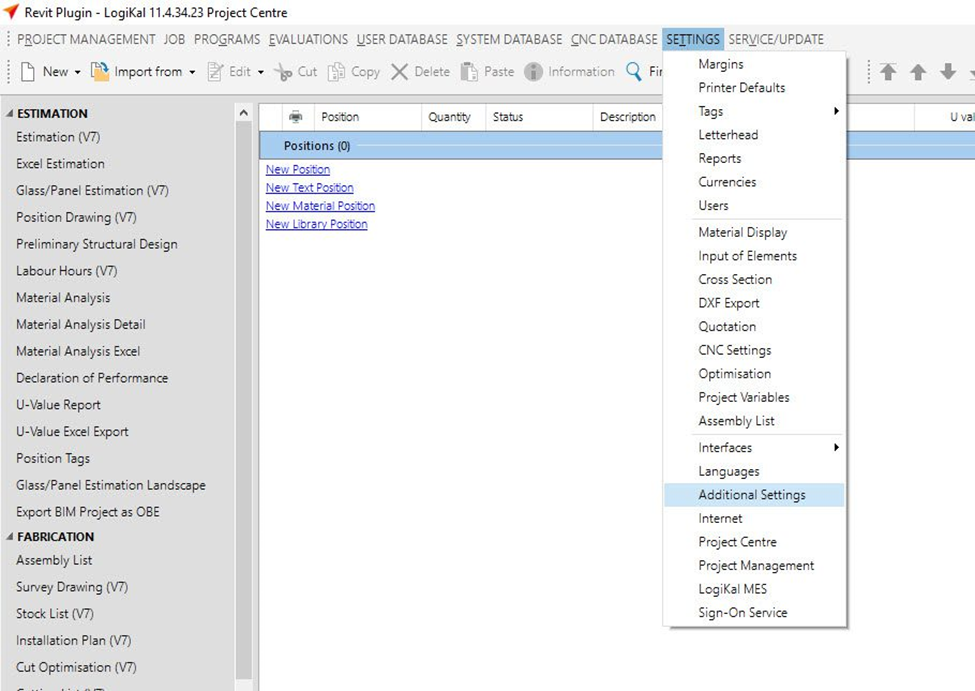Click the Information icon in toolbar
The height and width of the screenshot is (691, 975).
533,72
